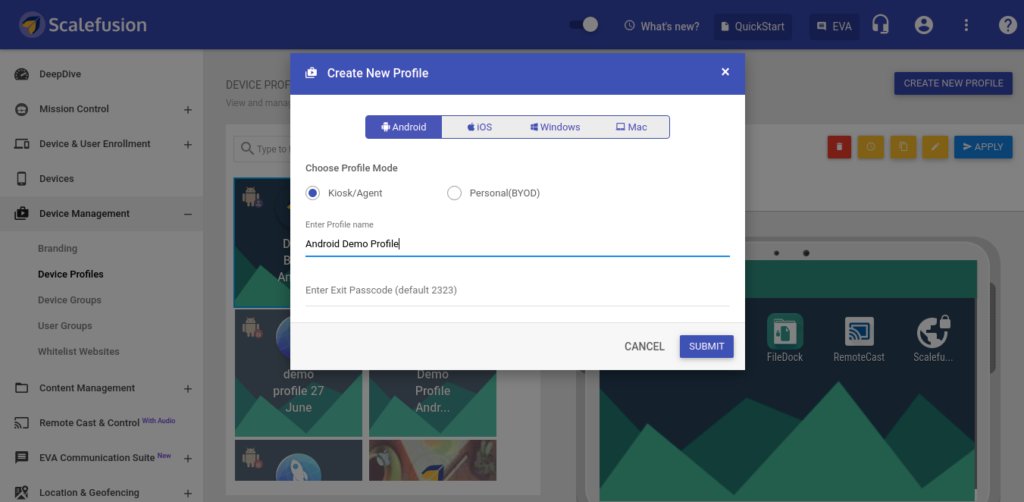
Task: Apply the selected profile with APPLY
Action: [x=983, y=147]
